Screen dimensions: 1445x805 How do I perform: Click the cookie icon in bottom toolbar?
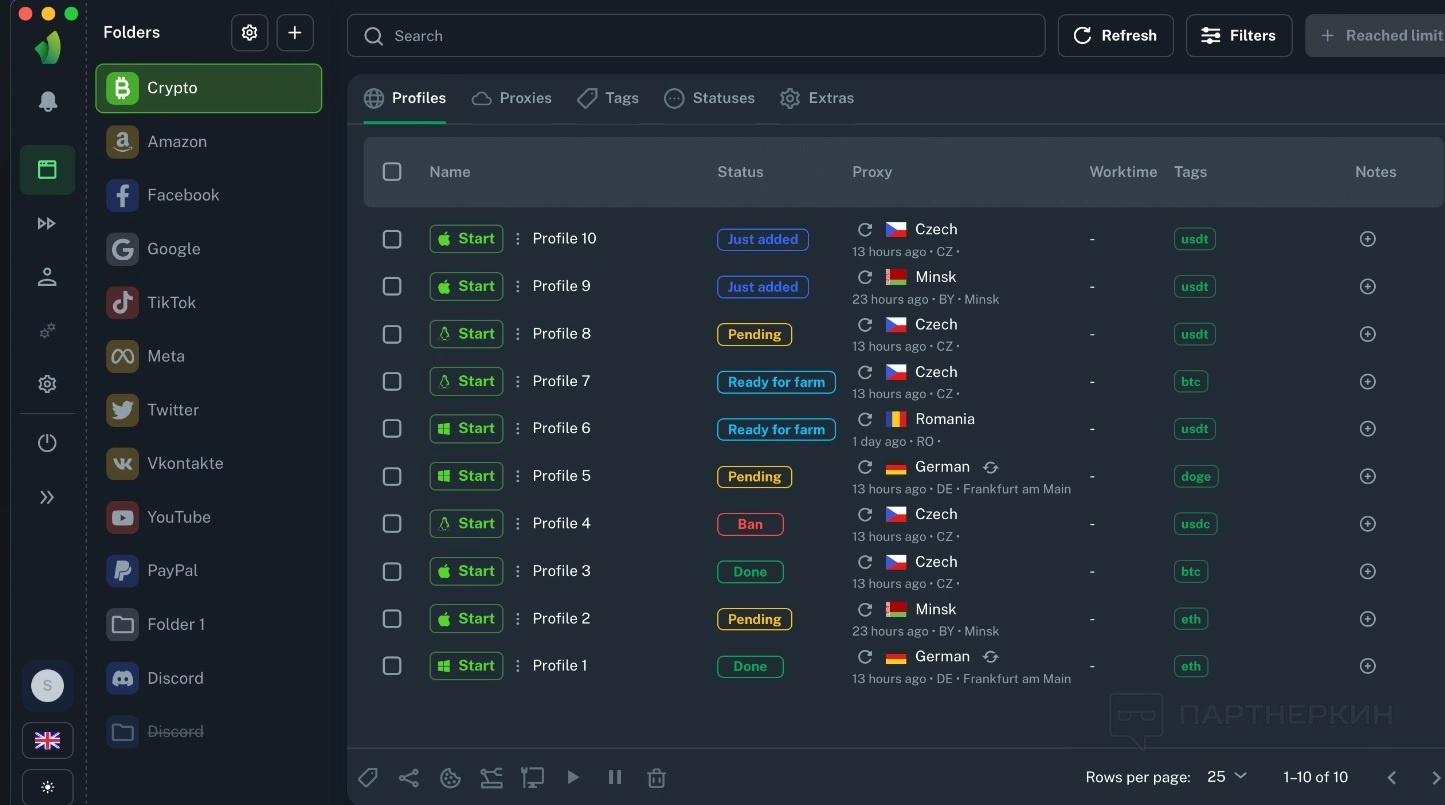450,777
